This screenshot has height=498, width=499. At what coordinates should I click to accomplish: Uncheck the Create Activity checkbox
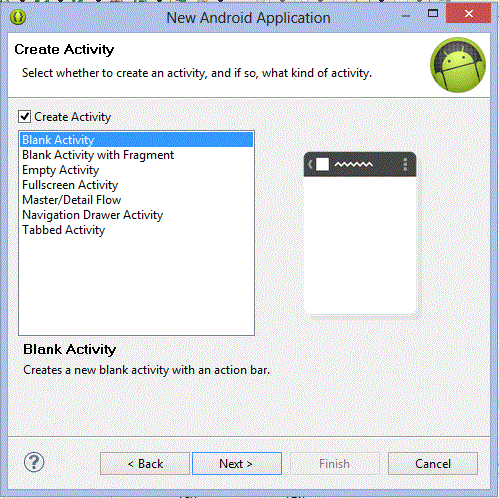click(25, 117)
